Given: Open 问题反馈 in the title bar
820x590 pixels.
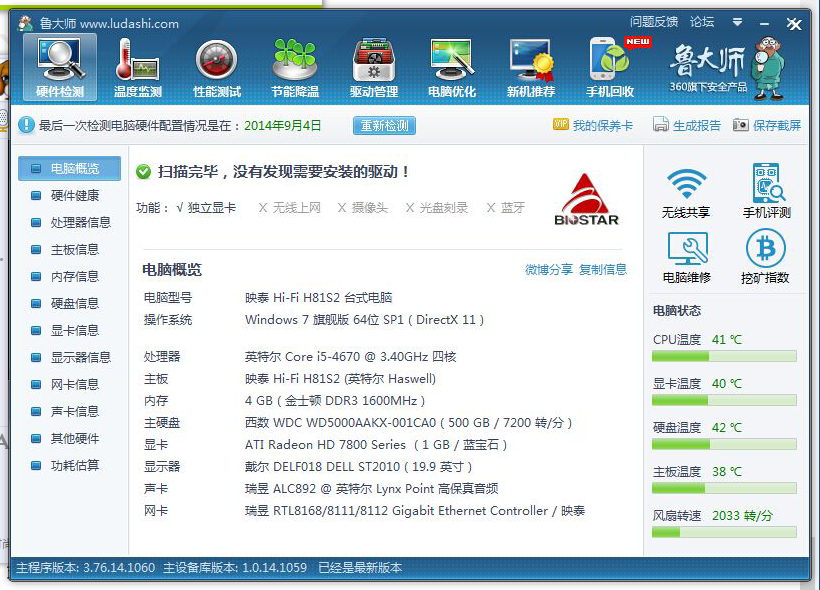Looking at the screenshot, I should click(x=654, y=22).
